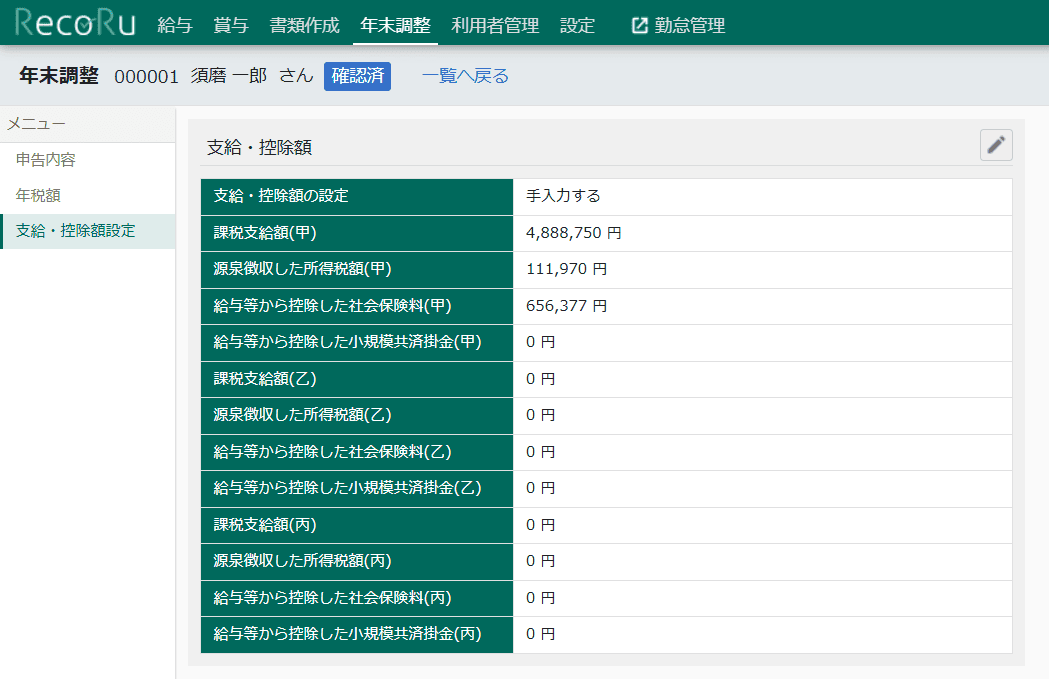The height and width of the screenshot is (679, 1049).
Task: Click the 0 円 value for 小規模共済掛金(甲)
Action: tap(540, 342)
